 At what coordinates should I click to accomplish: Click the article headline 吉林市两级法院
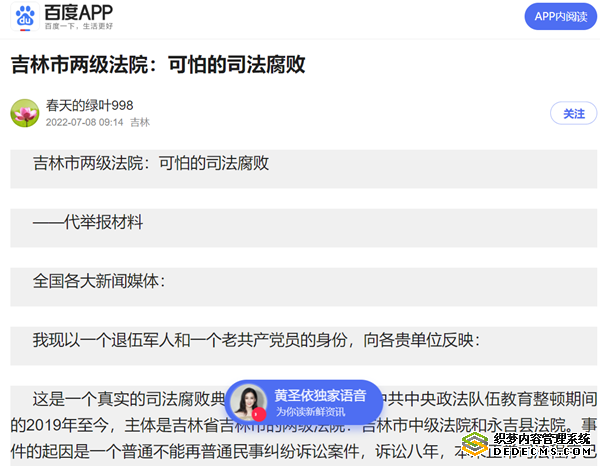tap(158, 64)
